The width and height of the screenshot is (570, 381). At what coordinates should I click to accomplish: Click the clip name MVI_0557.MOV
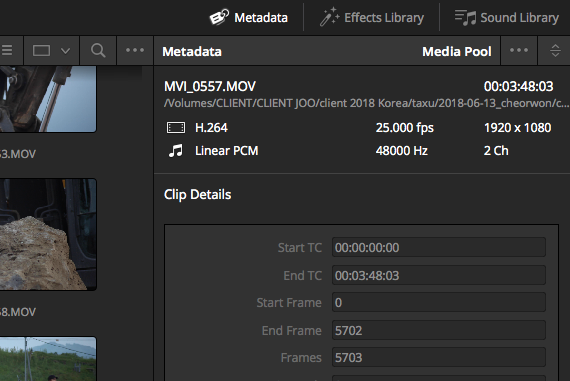(x=210, y=87)
